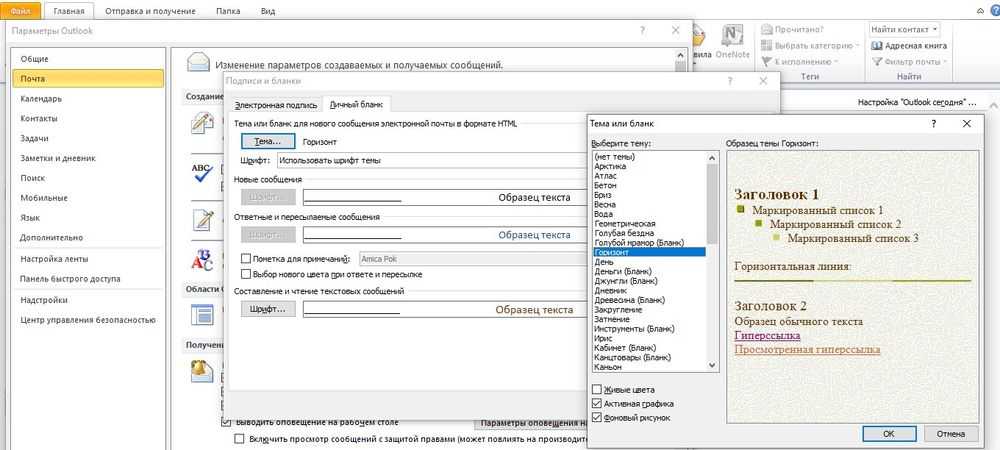This screenshot has height=450, width=1000.
Task: Open the Файл ribbon tab
Action: (x=21, y=11)
